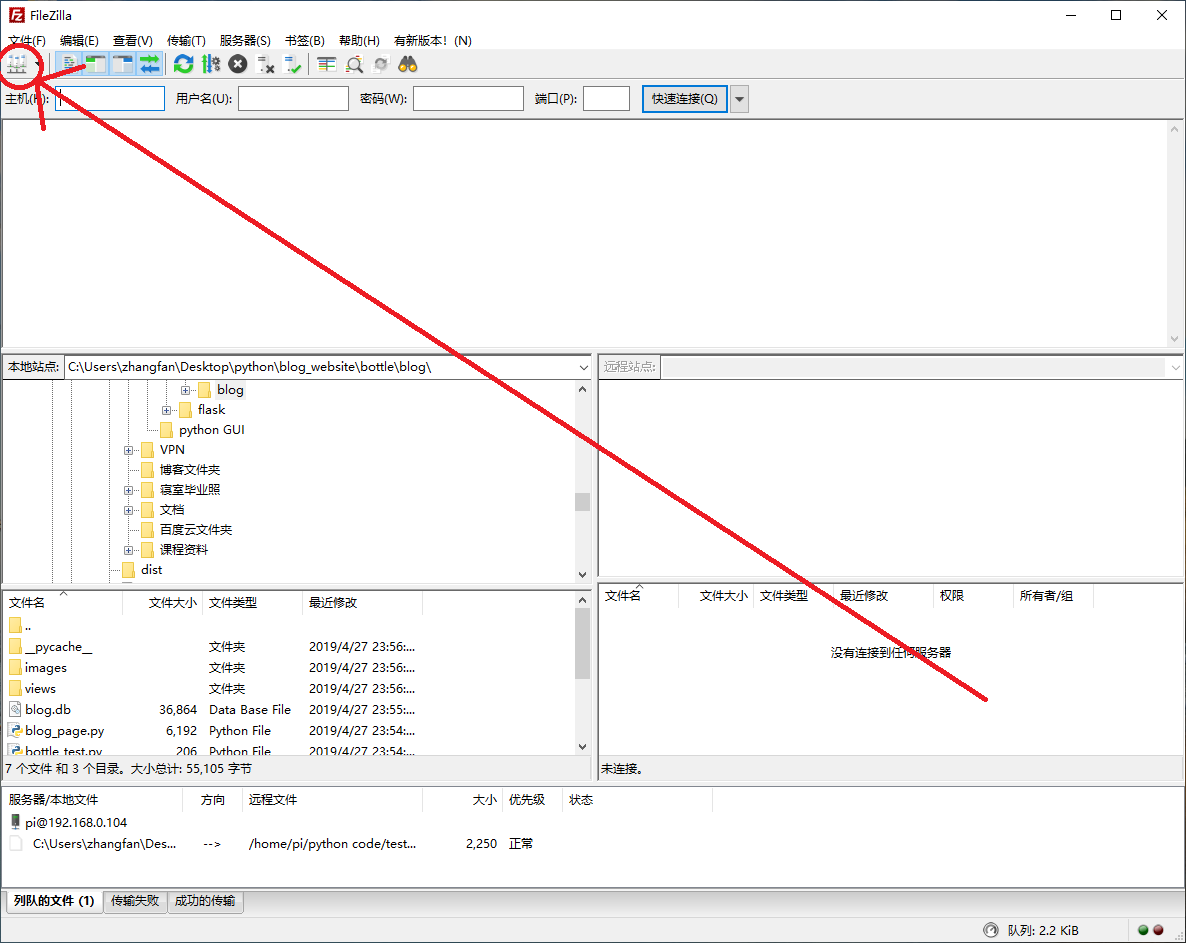Image resolution: width=1186 pixels, height=943 pixels.
Task: Click the local file list scrollbar thumb
Action: tap(582, 644)
